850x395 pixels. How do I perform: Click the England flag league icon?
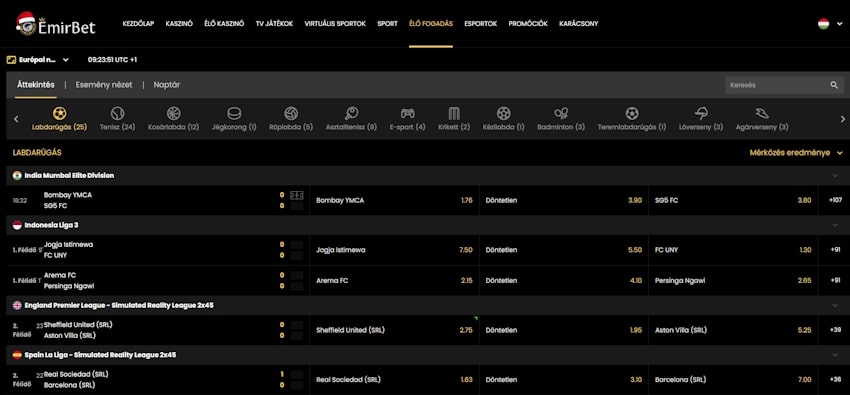tap(17, 306)
